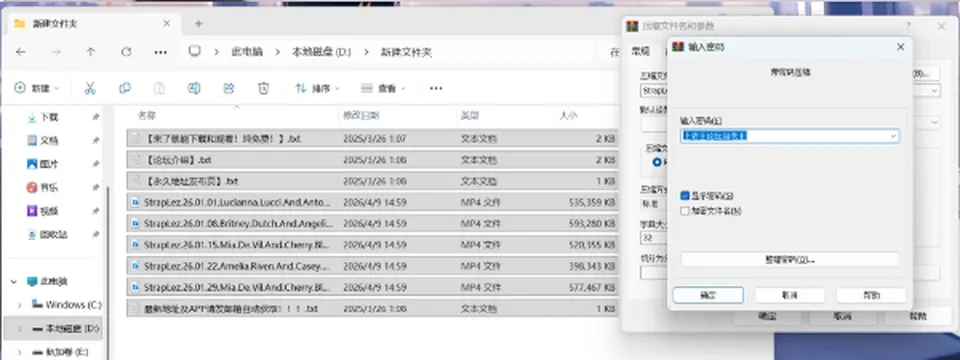
Task: Select the 新建文件夹 Explorer tab
Action: click(x=92, y=24)
